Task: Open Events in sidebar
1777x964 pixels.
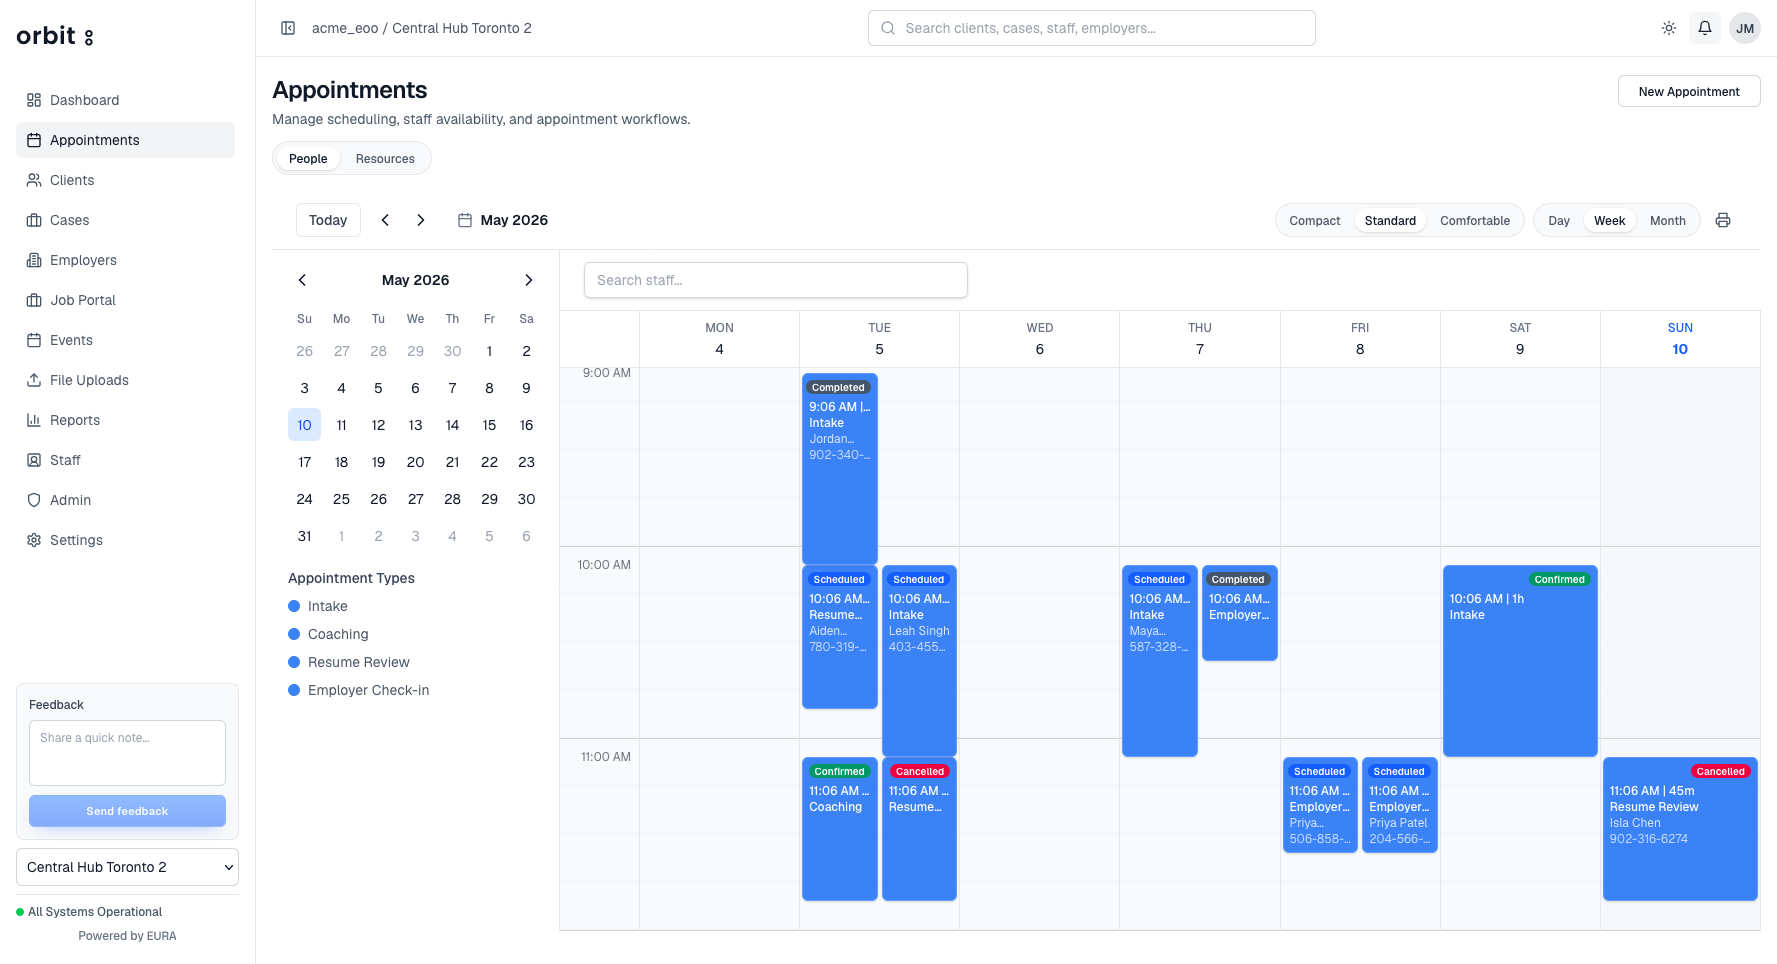Action: click(x=125, y=340)
